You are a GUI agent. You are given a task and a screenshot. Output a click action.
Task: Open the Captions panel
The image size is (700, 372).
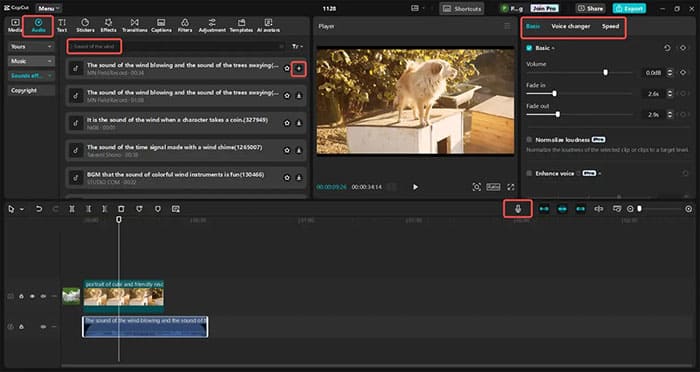161,25
